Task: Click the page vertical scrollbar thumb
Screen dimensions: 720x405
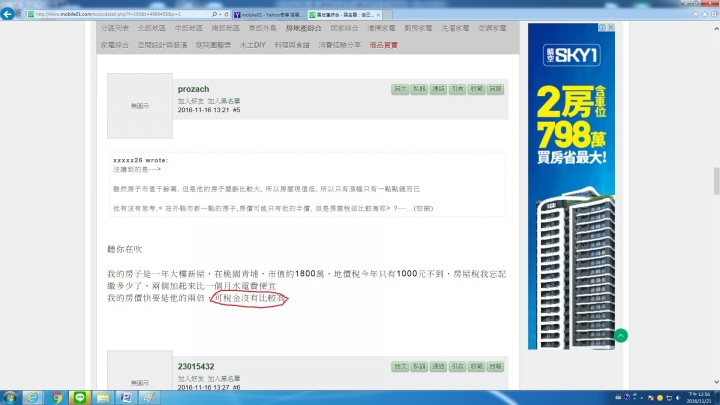Action: (x=716, y=181)
